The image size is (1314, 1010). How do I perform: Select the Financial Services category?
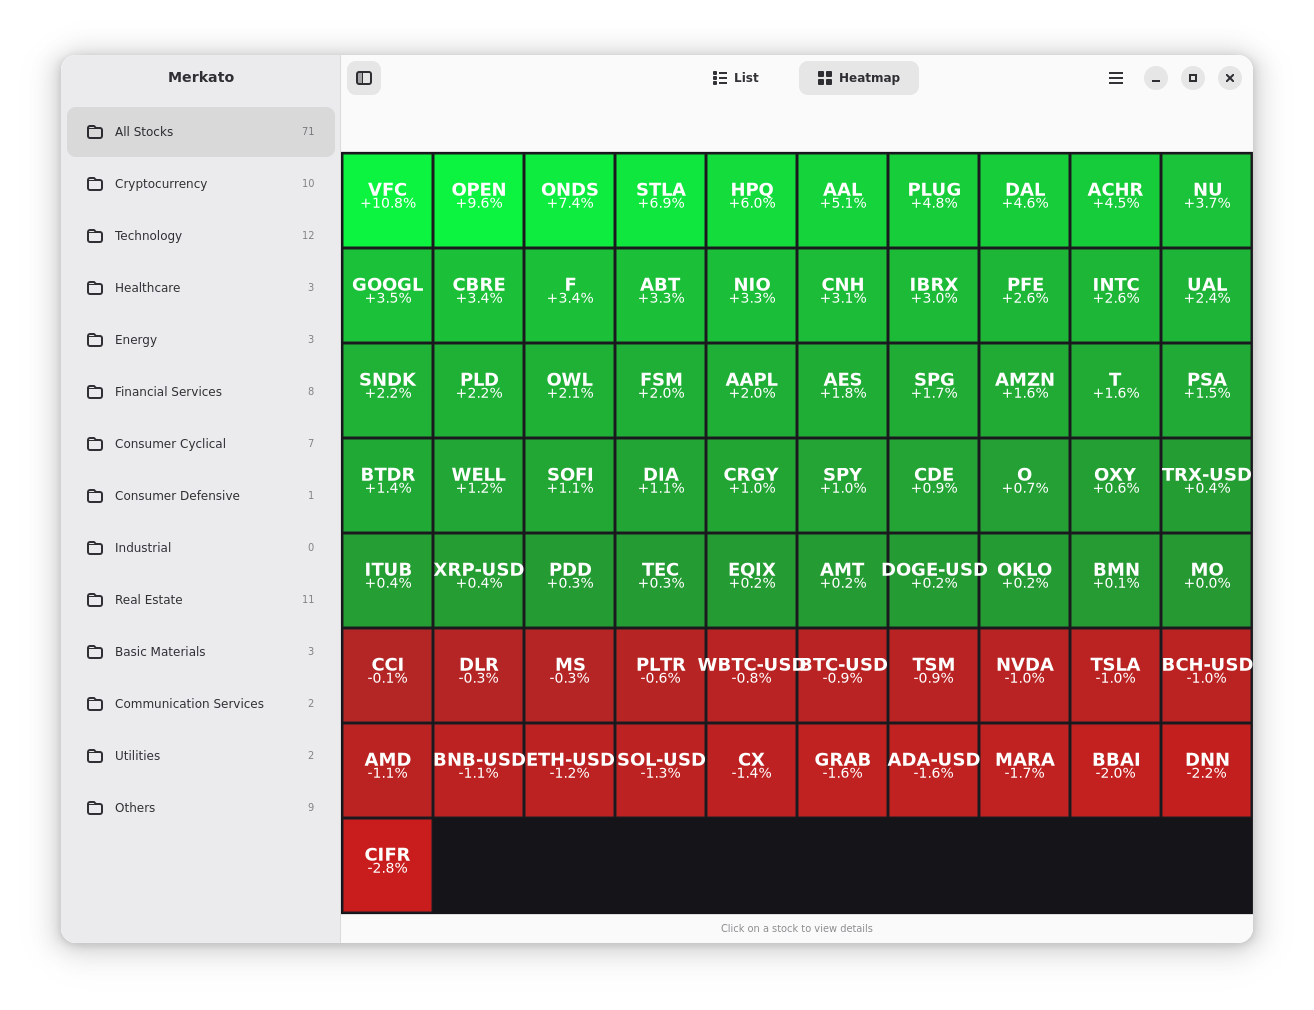pos(201,392)
